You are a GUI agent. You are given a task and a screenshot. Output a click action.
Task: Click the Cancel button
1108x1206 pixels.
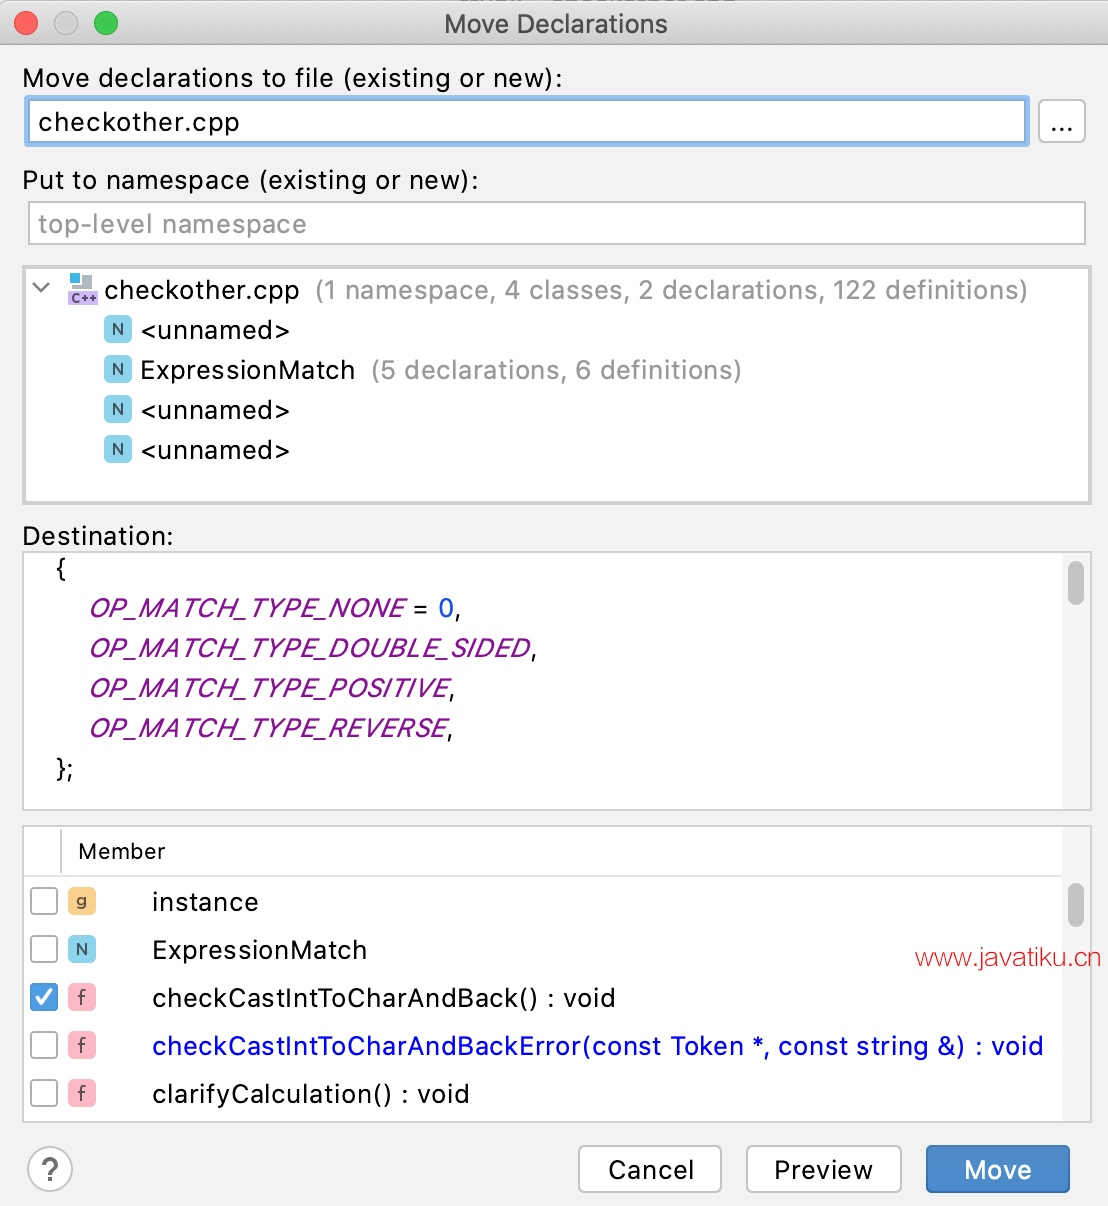(x=650, y=1169)
